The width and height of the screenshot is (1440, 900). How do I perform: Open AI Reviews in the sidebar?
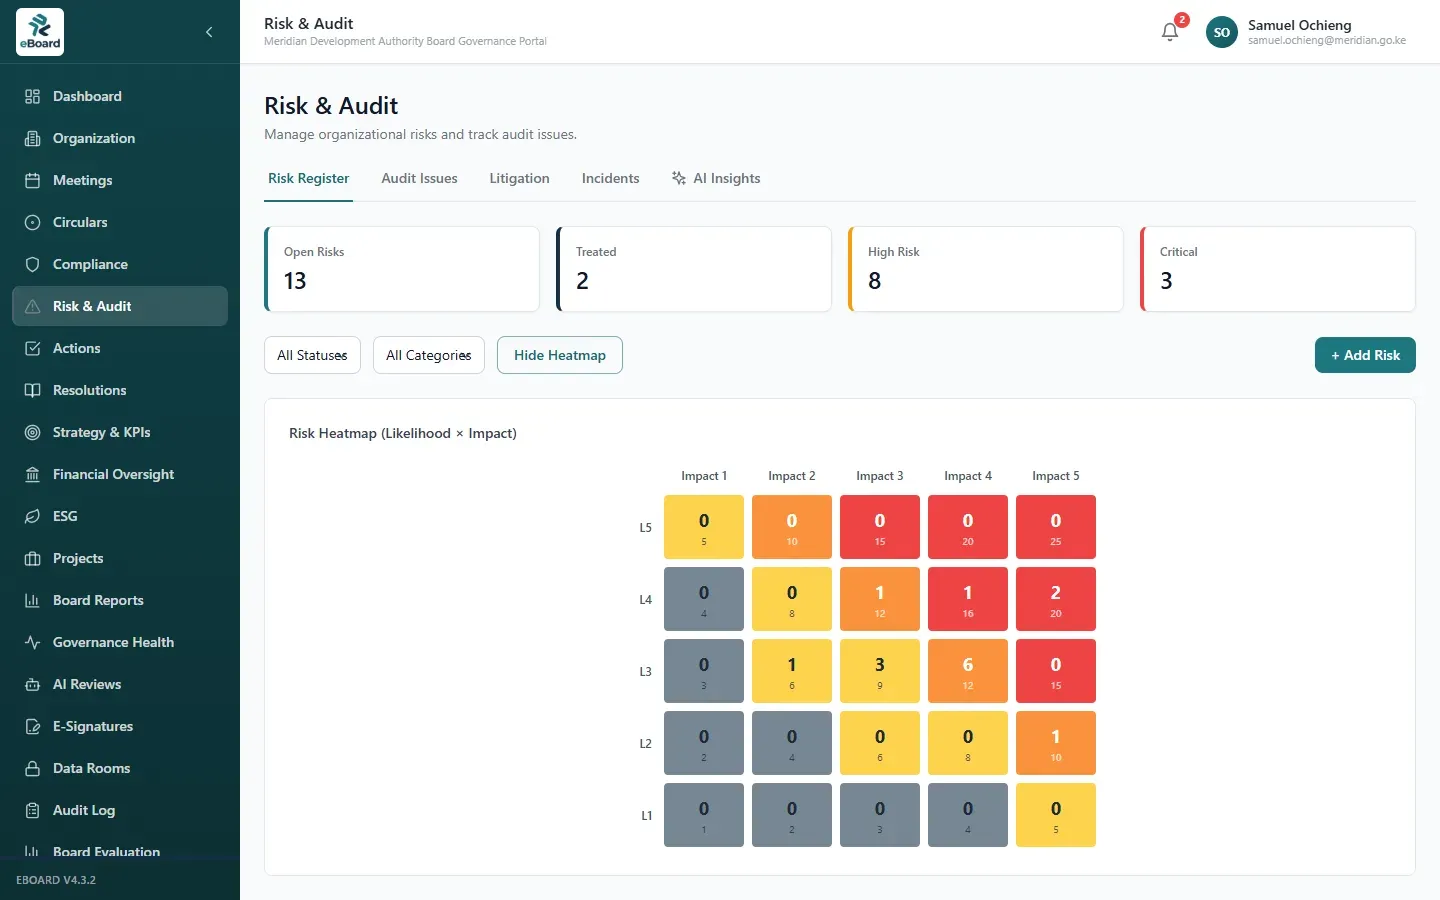(120, 684)
